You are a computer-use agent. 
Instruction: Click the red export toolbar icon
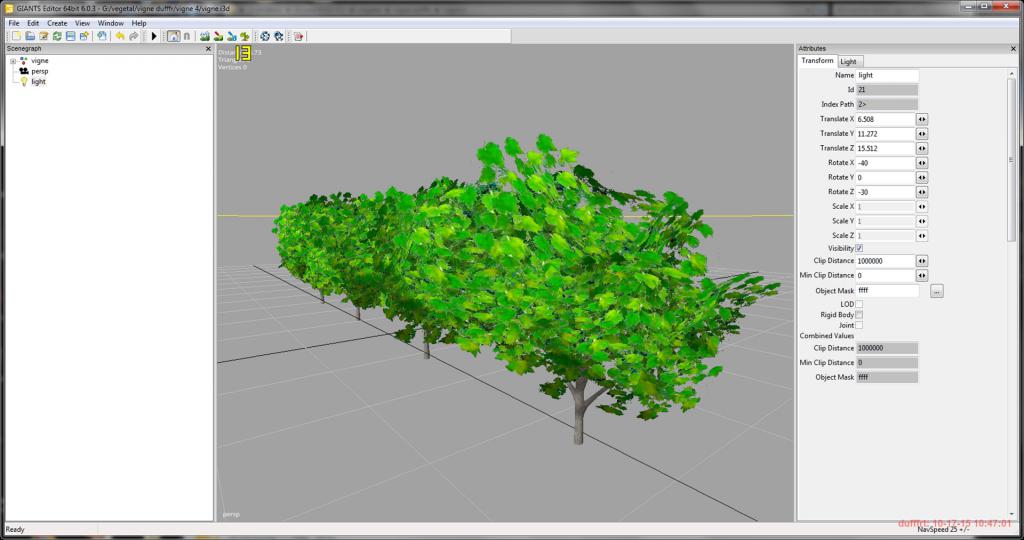coord(298,37)
